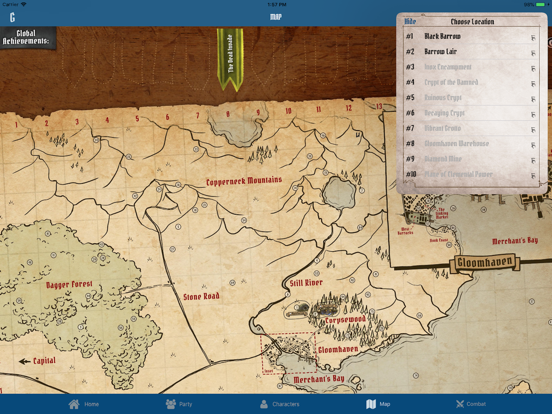The width and height of the screenshot is (552, 414).
Task: Tap the flag icon on Ruinous Crypt row
Action: coord(533,99)
